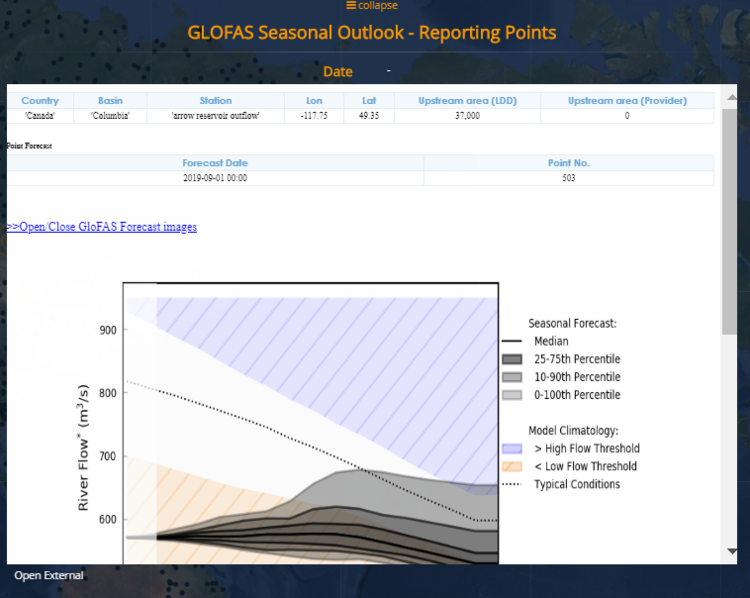Click the 25-75th Percentile legend swatch

pyautogui.click(x=512, y=359)
